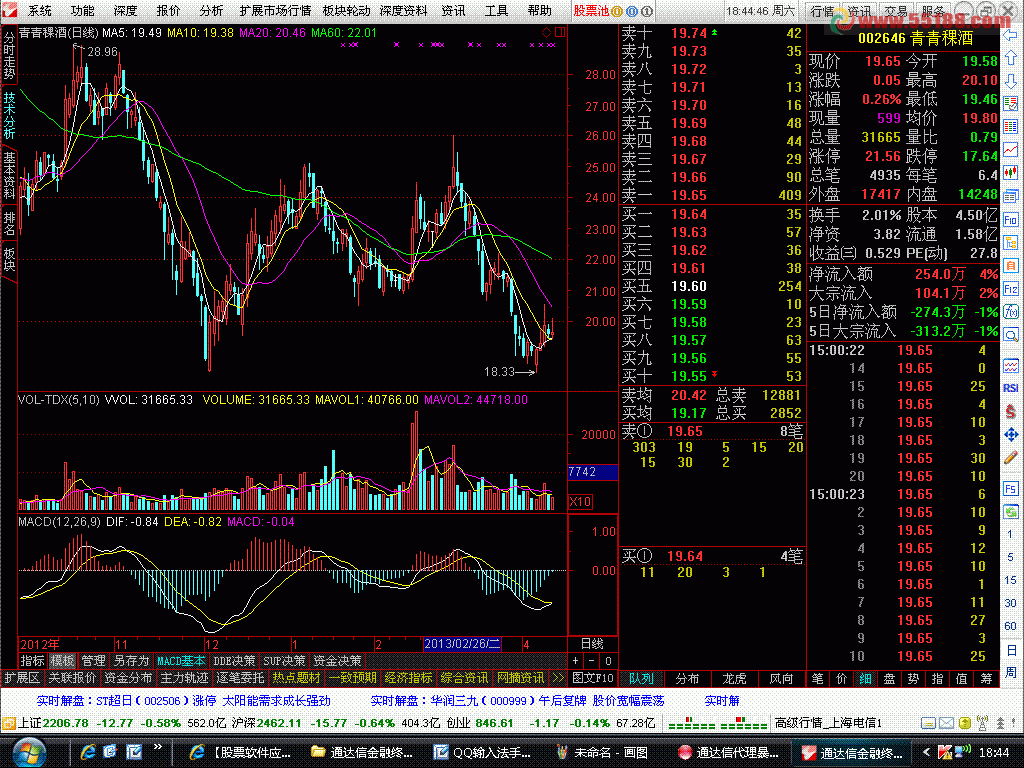1024x768 pixels.
Task: Select the 15-minute period button
Action: [x=1011, y=580]
